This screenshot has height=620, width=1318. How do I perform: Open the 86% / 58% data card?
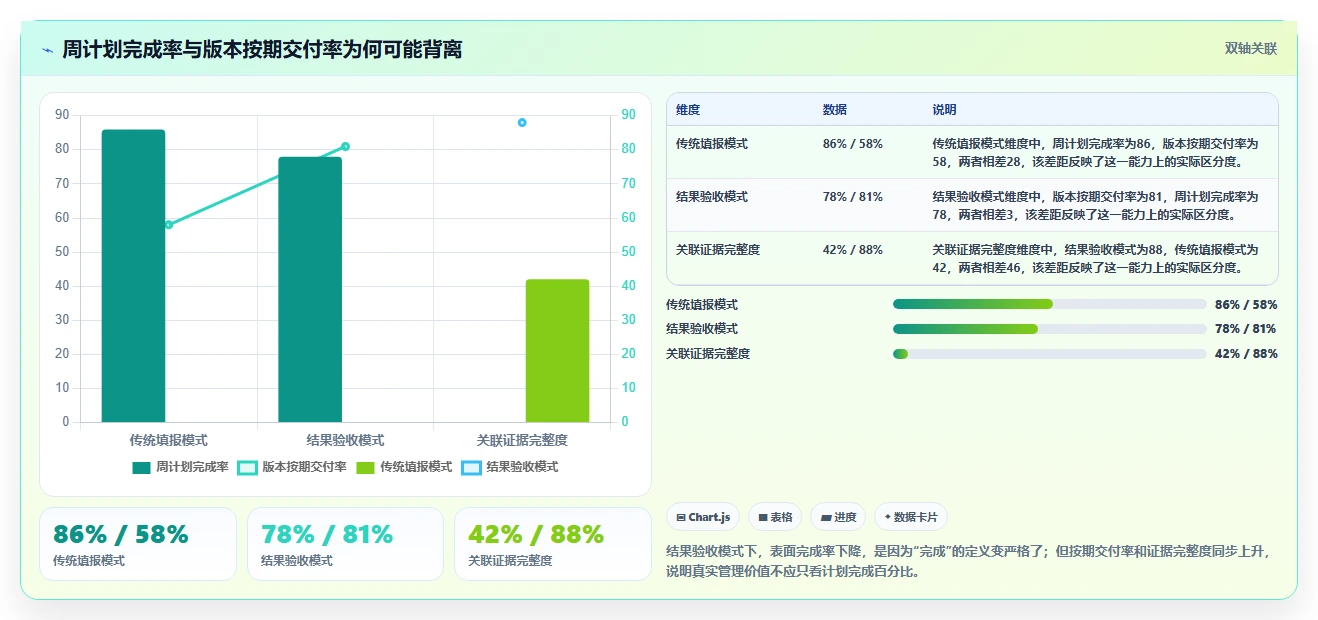click(138, 544)
